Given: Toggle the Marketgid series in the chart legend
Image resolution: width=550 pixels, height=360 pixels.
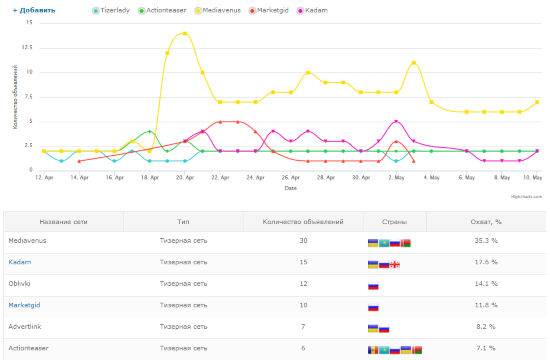Looking at the screenshot, I should point(269,11).
